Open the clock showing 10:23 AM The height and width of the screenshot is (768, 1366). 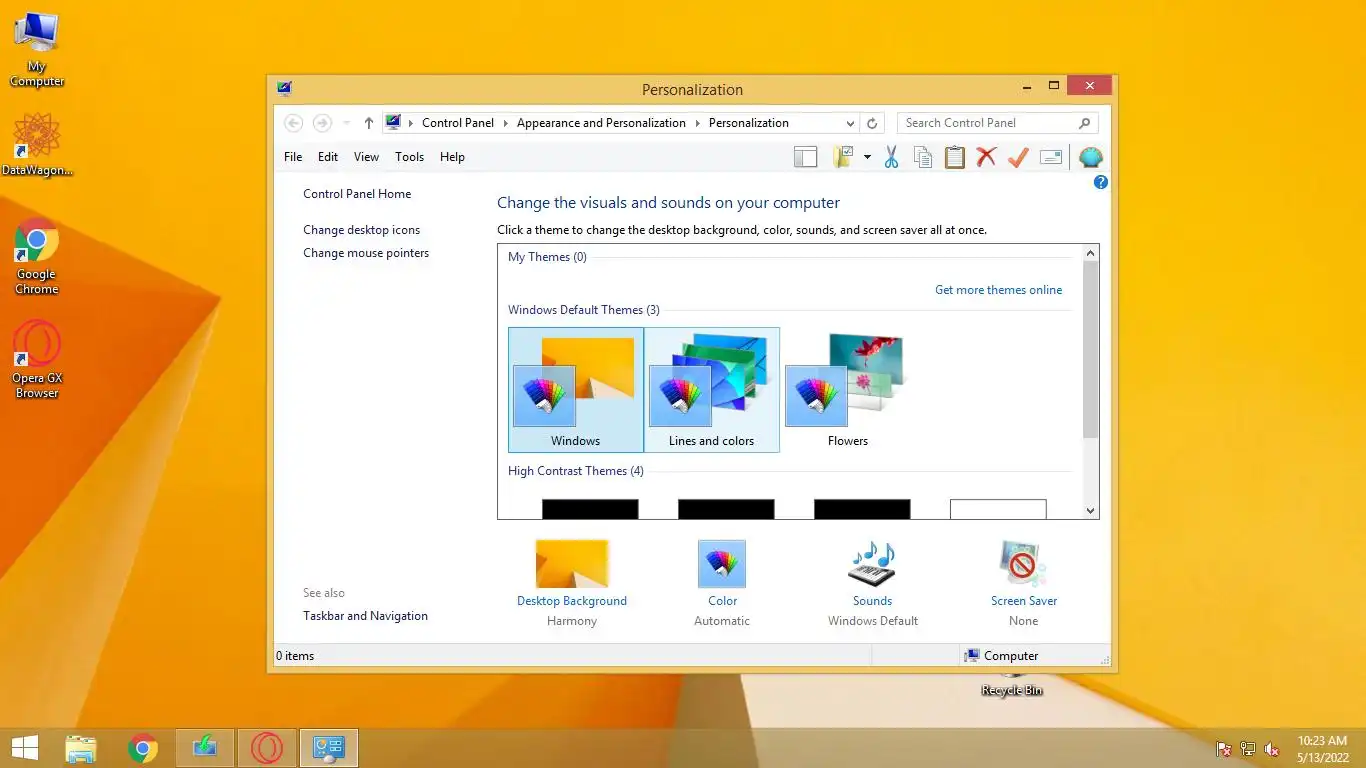(1323, 749)
